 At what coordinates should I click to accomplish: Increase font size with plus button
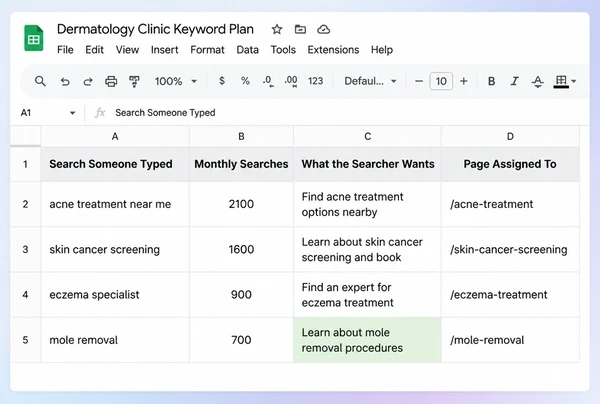tap(464, 81)
